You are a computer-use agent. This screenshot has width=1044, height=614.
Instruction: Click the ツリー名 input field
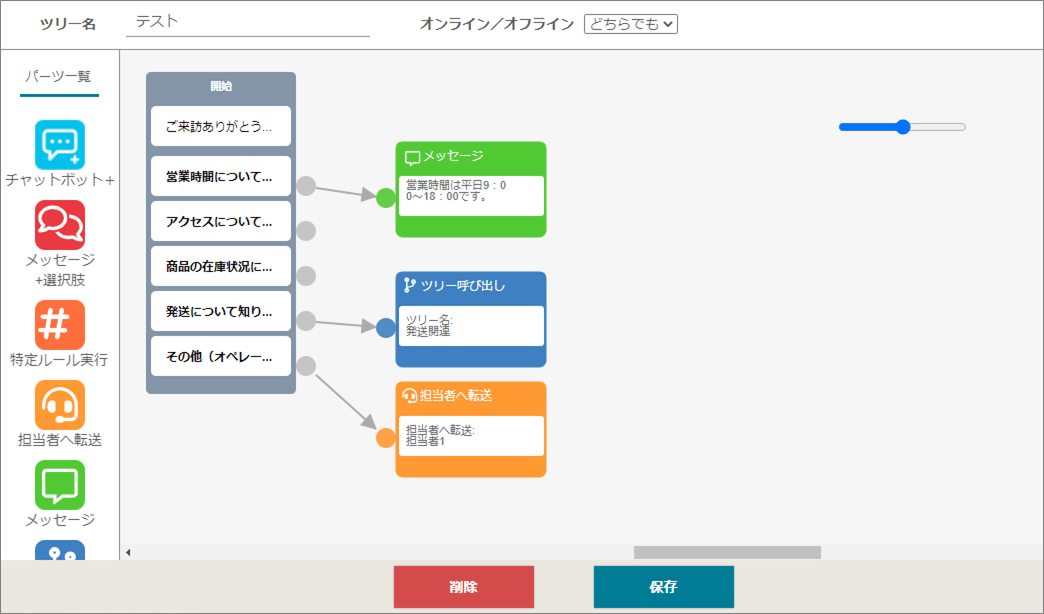(248, 22)
